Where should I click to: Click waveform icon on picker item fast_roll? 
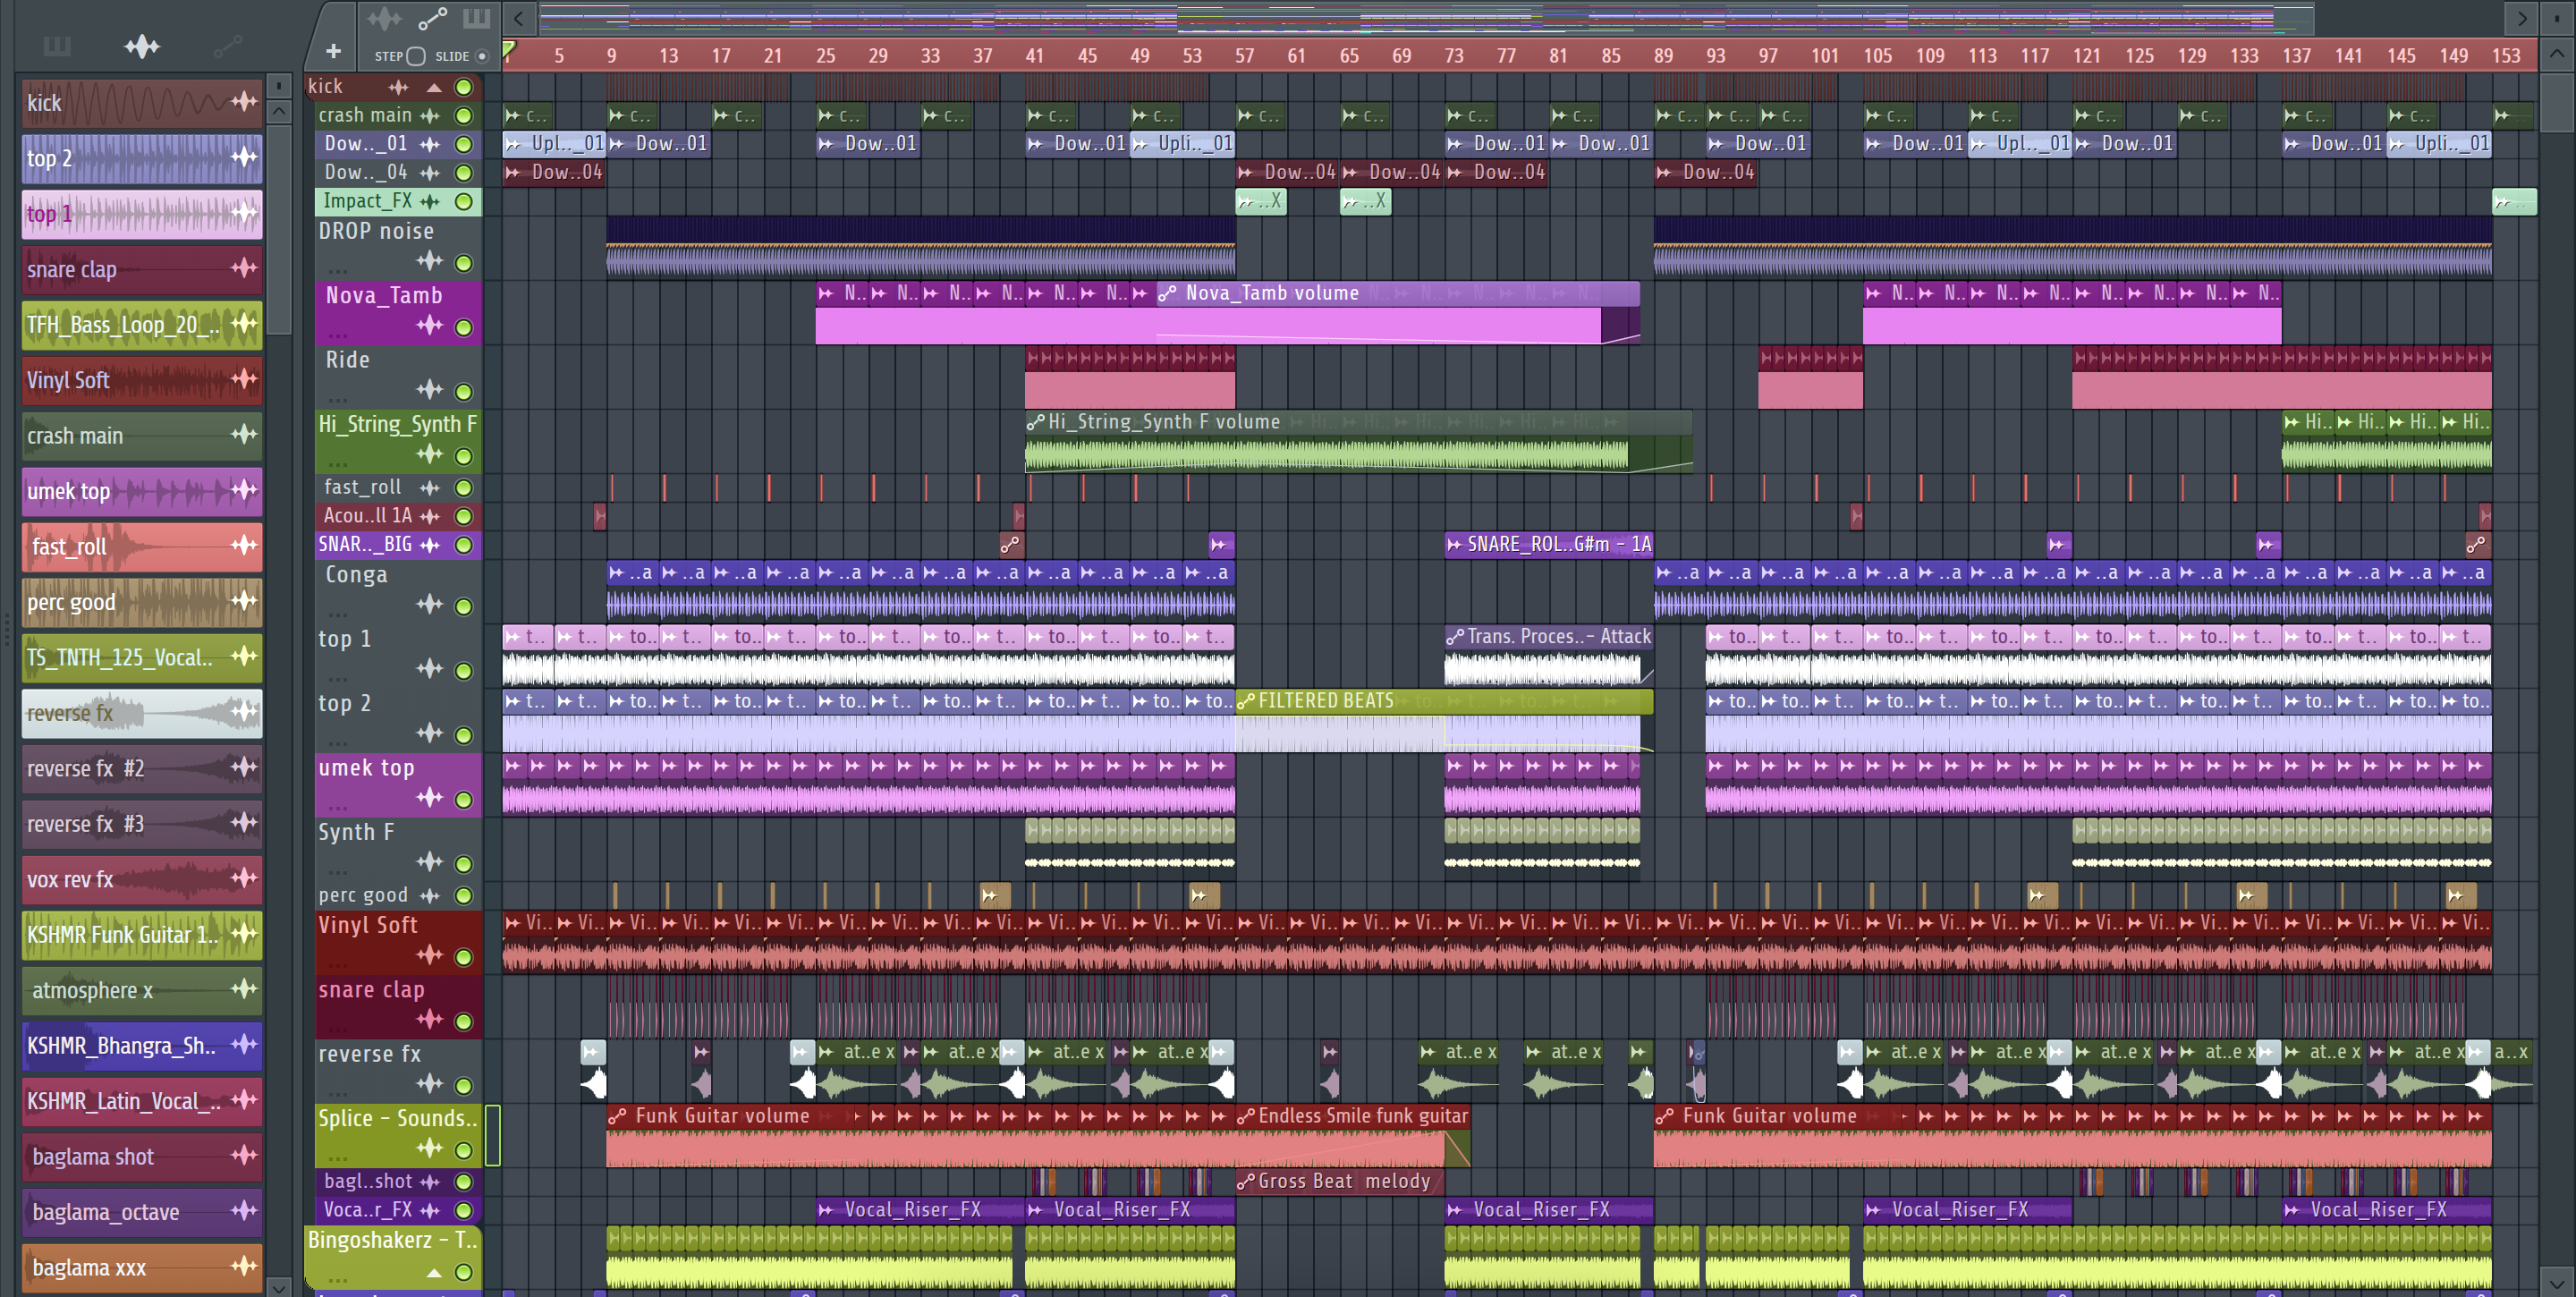[244, 544]
